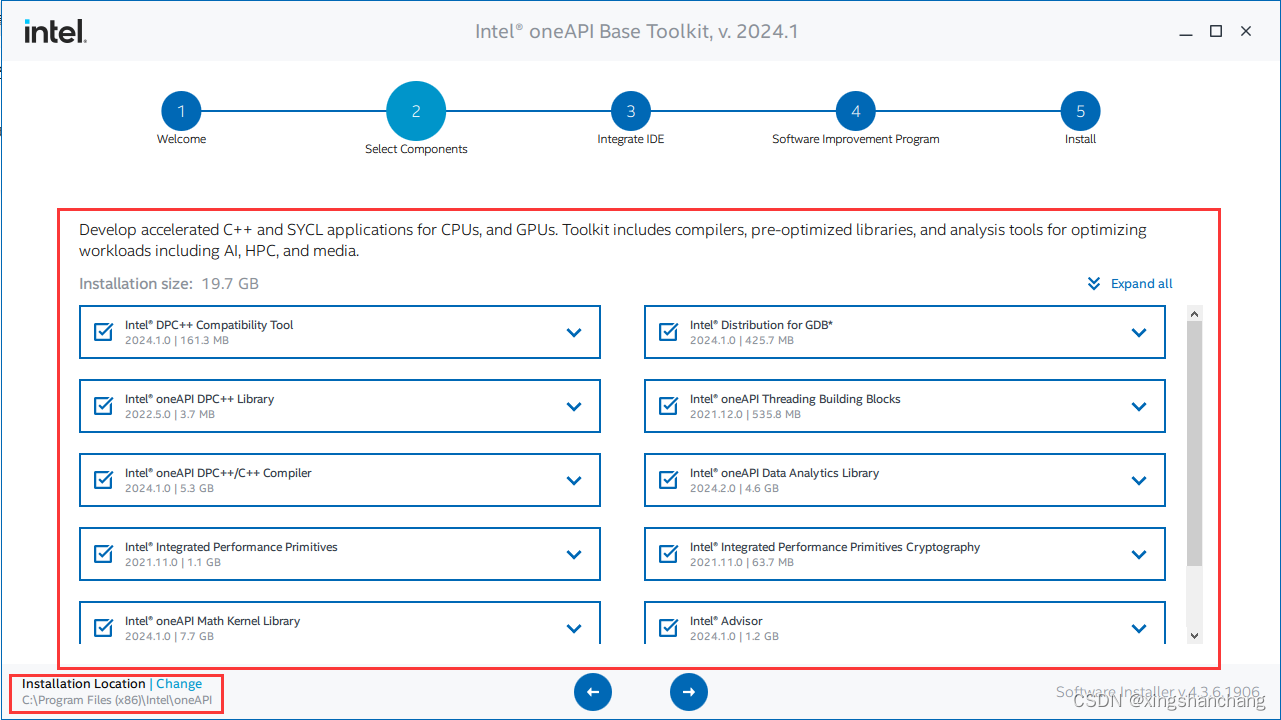Go to step 1 Welcome circle

click(181, 111)
